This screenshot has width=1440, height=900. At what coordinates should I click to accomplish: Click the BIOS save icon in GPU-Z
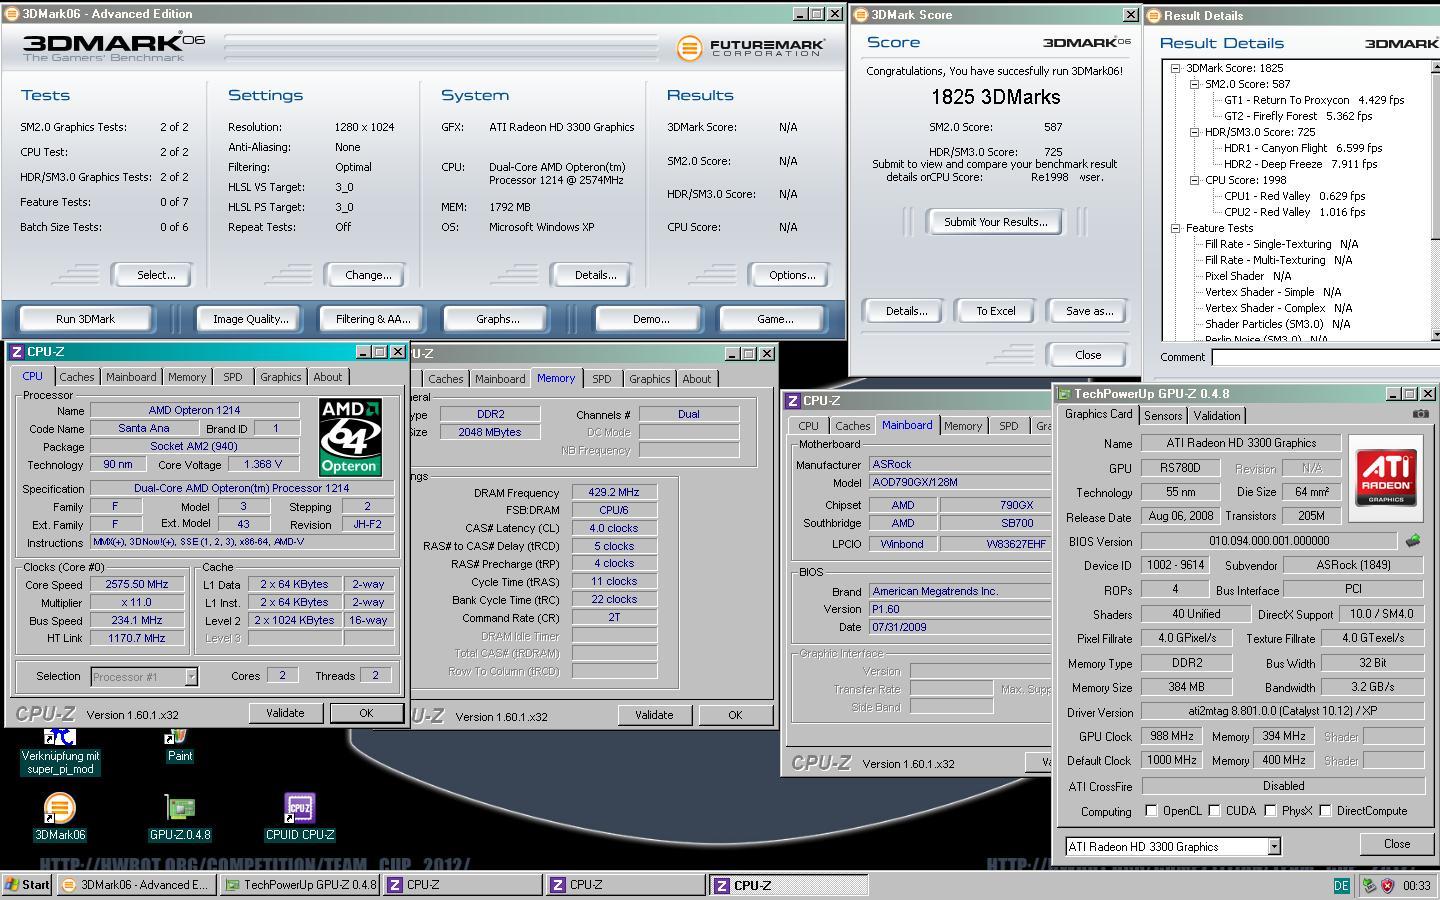(x=1412, y=541)
